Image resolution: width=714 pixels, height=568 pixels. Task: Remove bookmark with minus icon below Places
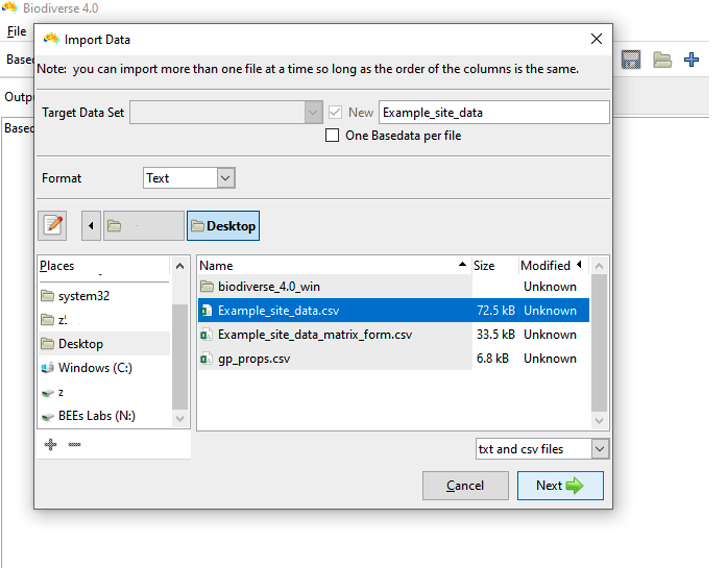(x=75, y=444)
